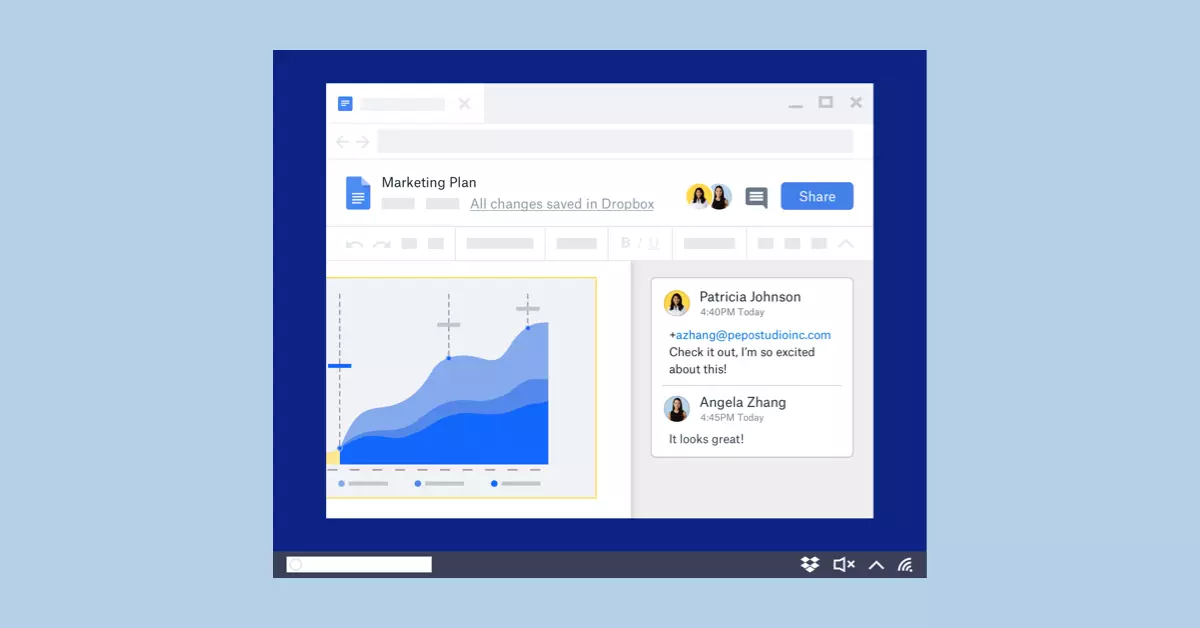
Task: Maximize the browser window
Action: [825, 102]
